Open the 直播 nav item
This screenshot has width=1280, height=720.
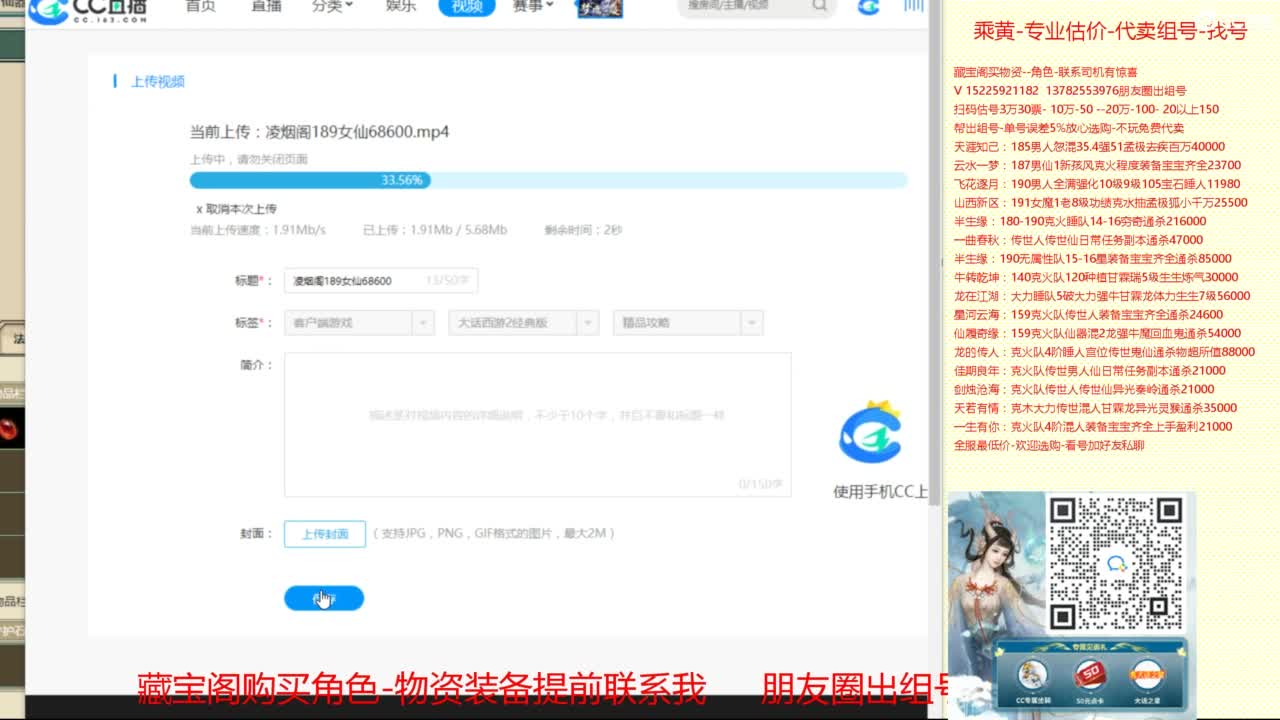(266, 6)
